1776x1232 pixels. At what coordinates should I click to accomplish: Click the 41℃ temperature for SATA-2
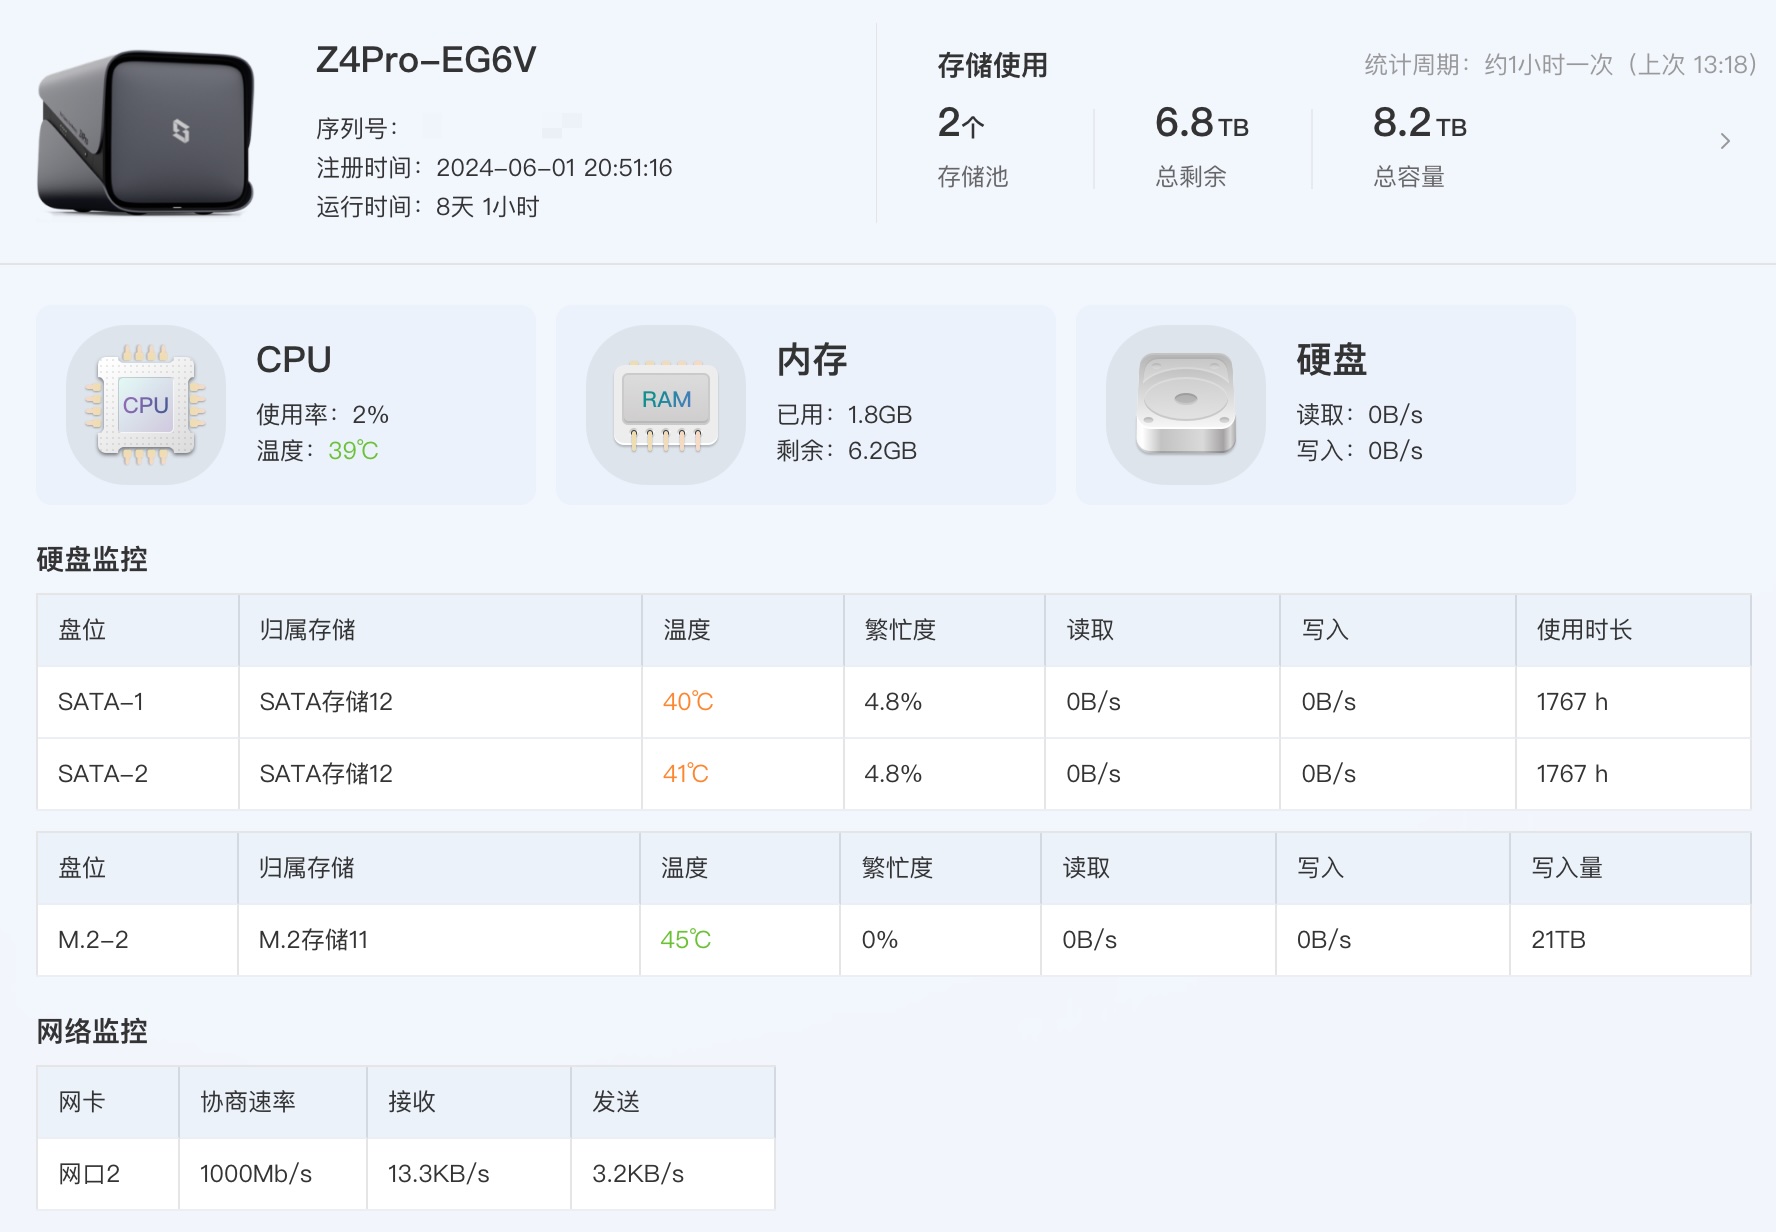click(x=686, y=774)
